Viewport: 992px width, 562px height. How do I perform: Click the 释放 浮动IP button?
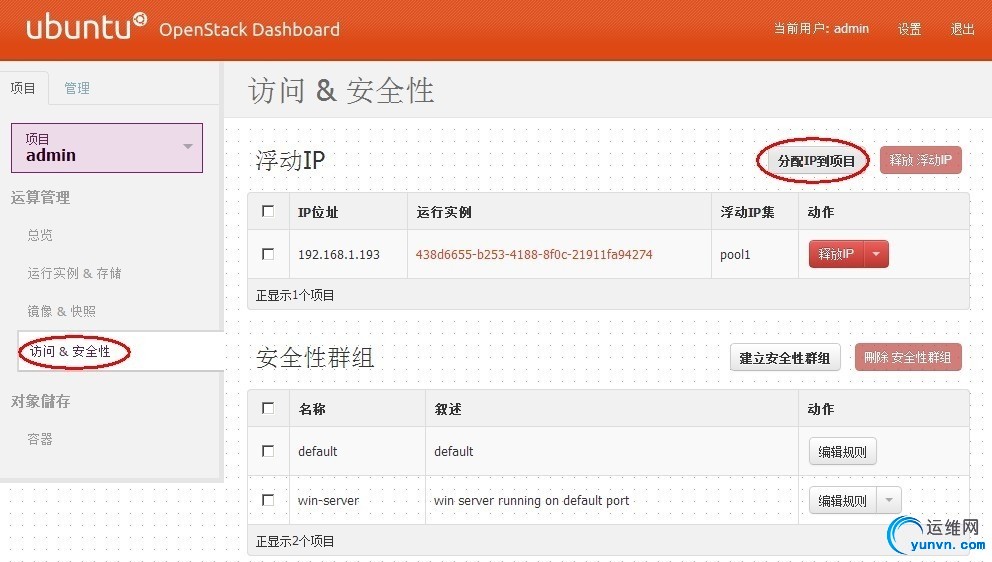(x=921, y=160)
